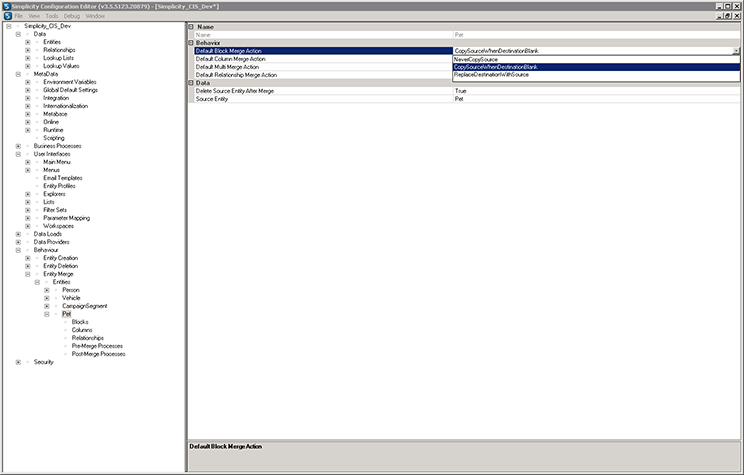Expand the Security tree node

point(18,362)
